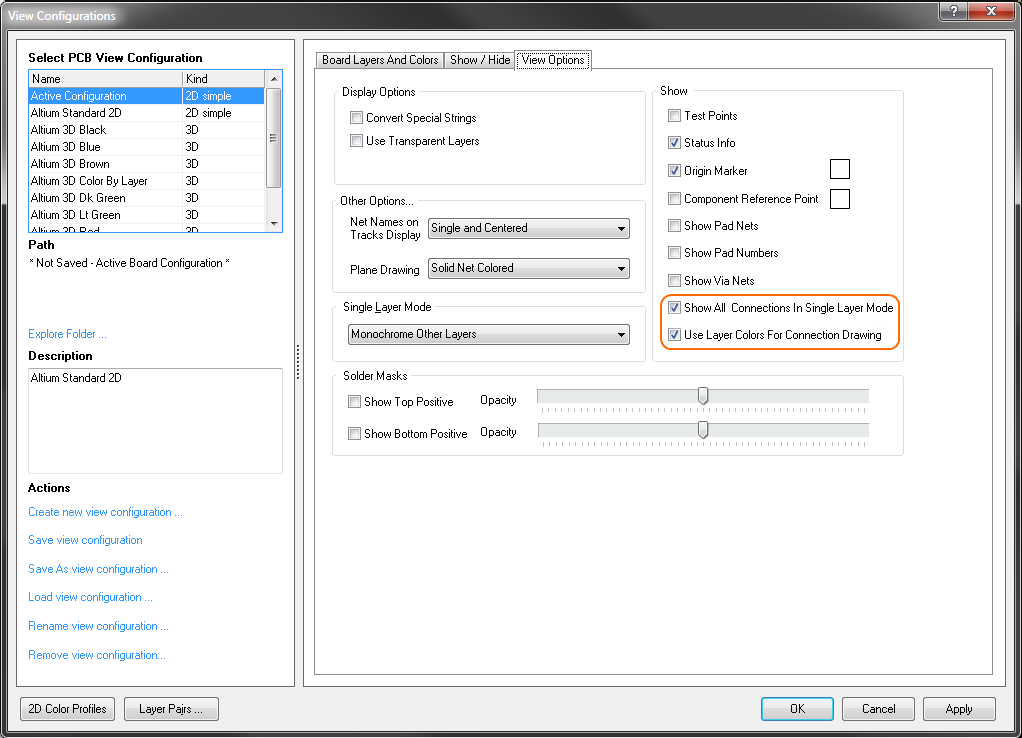
Task: Open Single Layer Mode dropdown
Action: click(489, 334)
